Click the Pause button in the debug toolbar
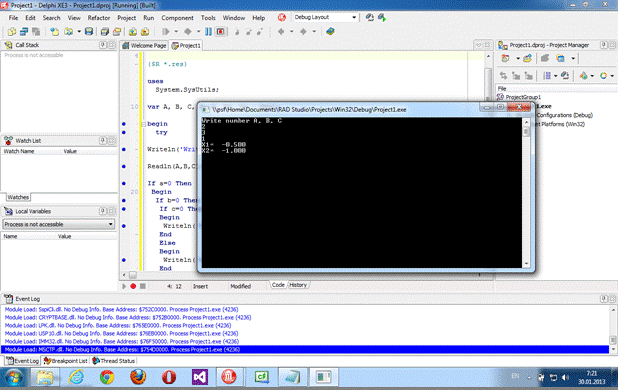 click(x=208, y=32)
